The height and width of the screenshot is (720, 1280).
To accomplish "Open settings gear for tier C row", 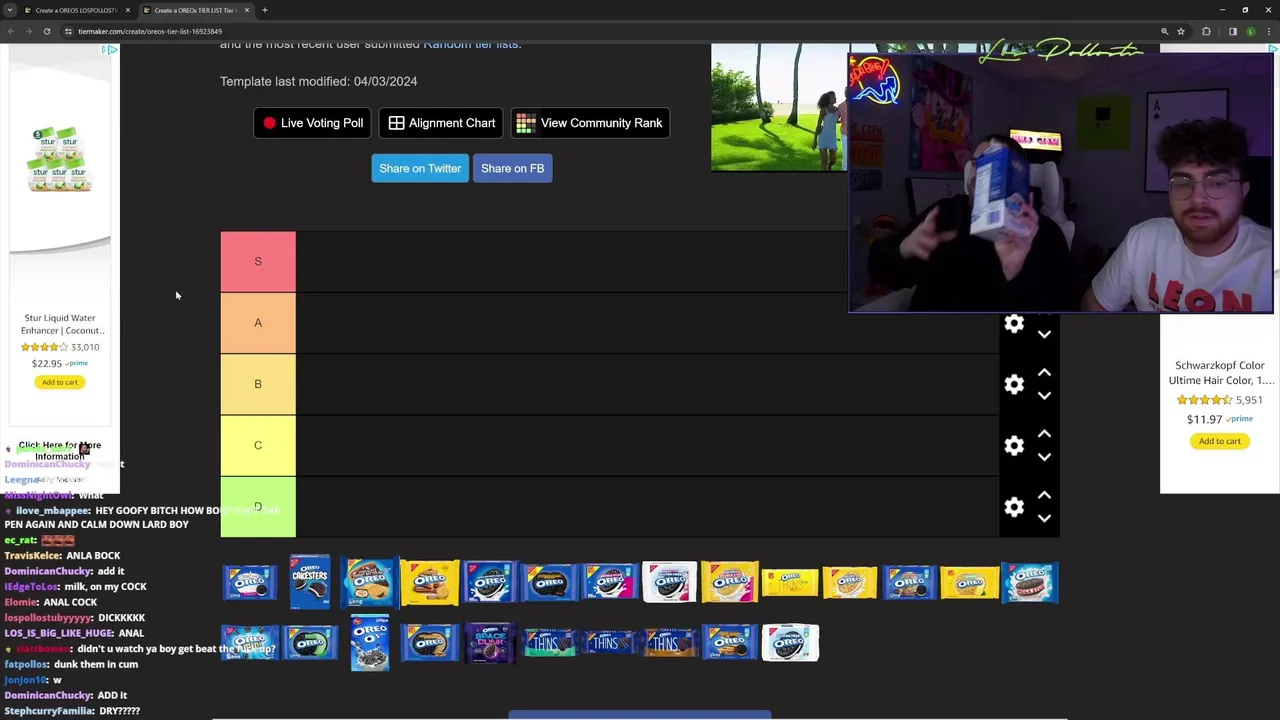I will (1014, 446).
